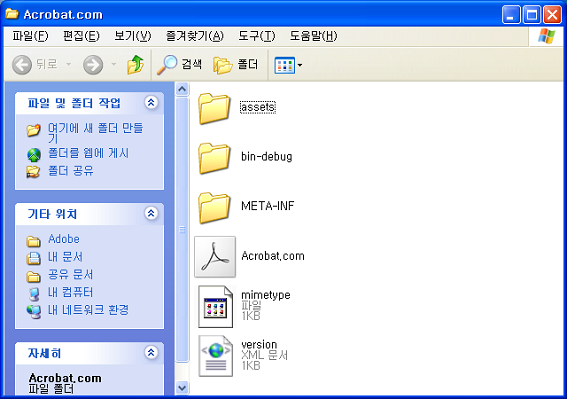The height and width of the screenshot is (399, 567).
Task: Go to 공유 문서 link
Action: 70,275
